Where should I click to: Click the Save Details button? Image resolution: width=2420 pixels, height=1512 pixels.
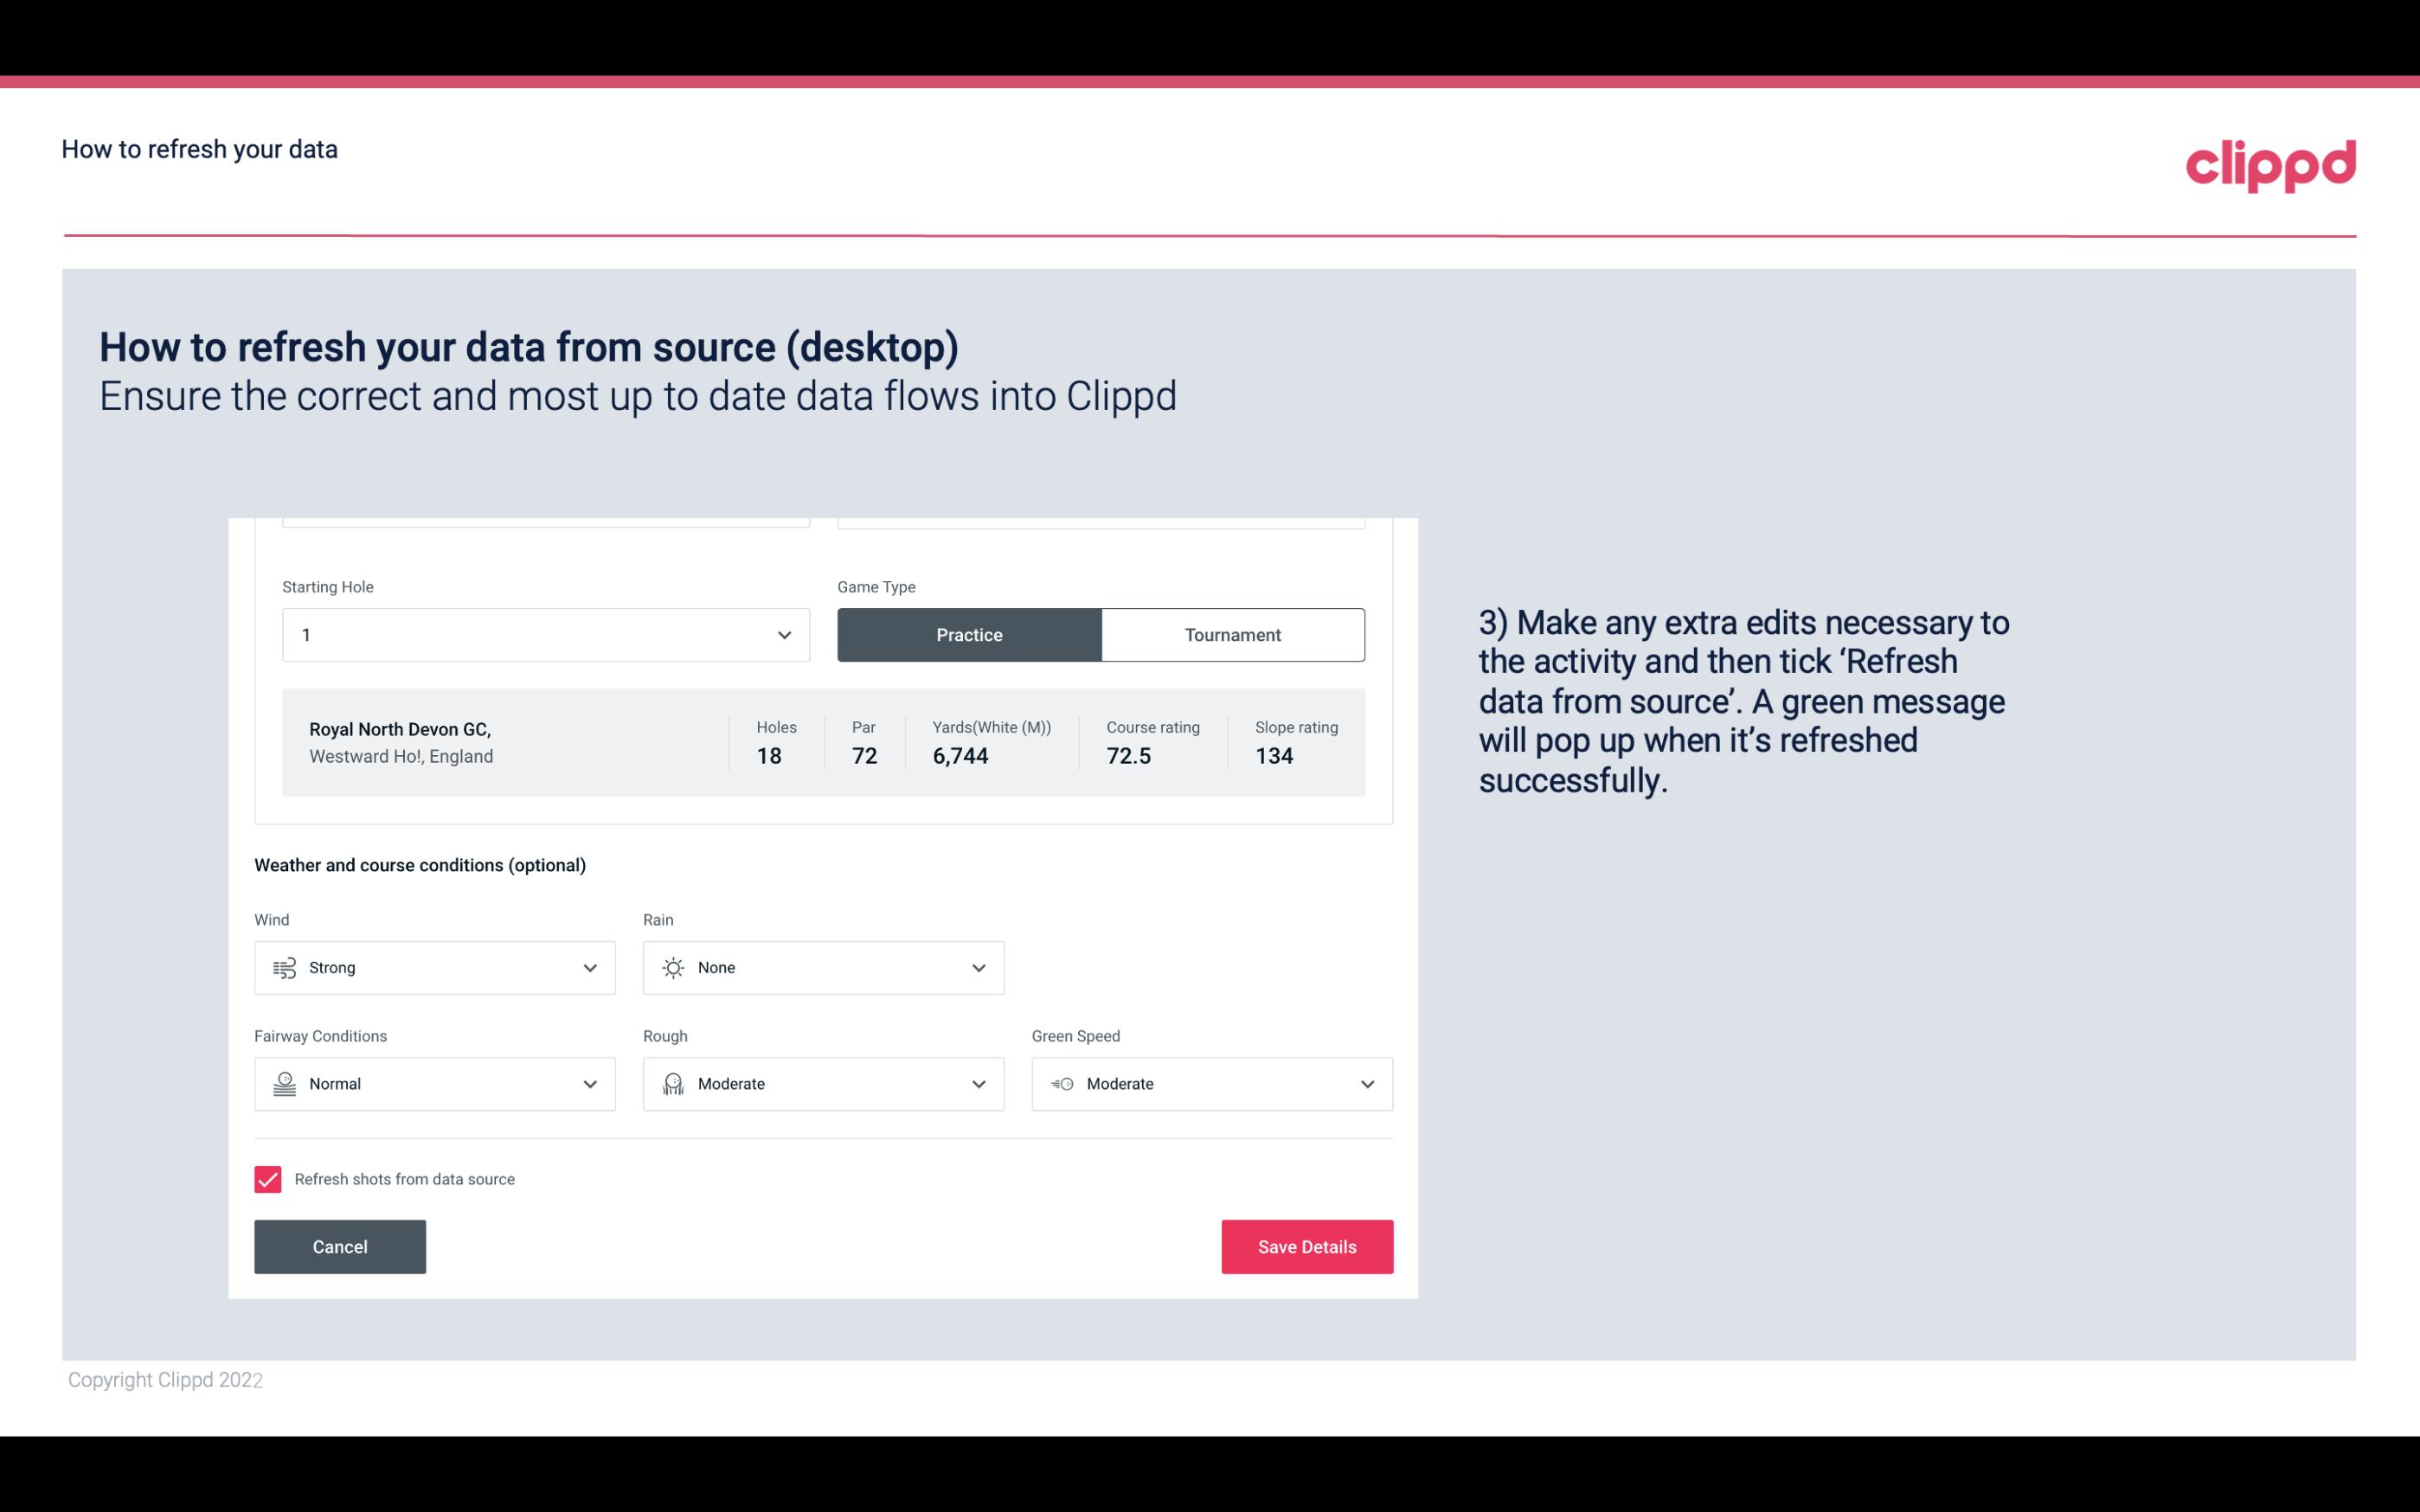1306,1246
